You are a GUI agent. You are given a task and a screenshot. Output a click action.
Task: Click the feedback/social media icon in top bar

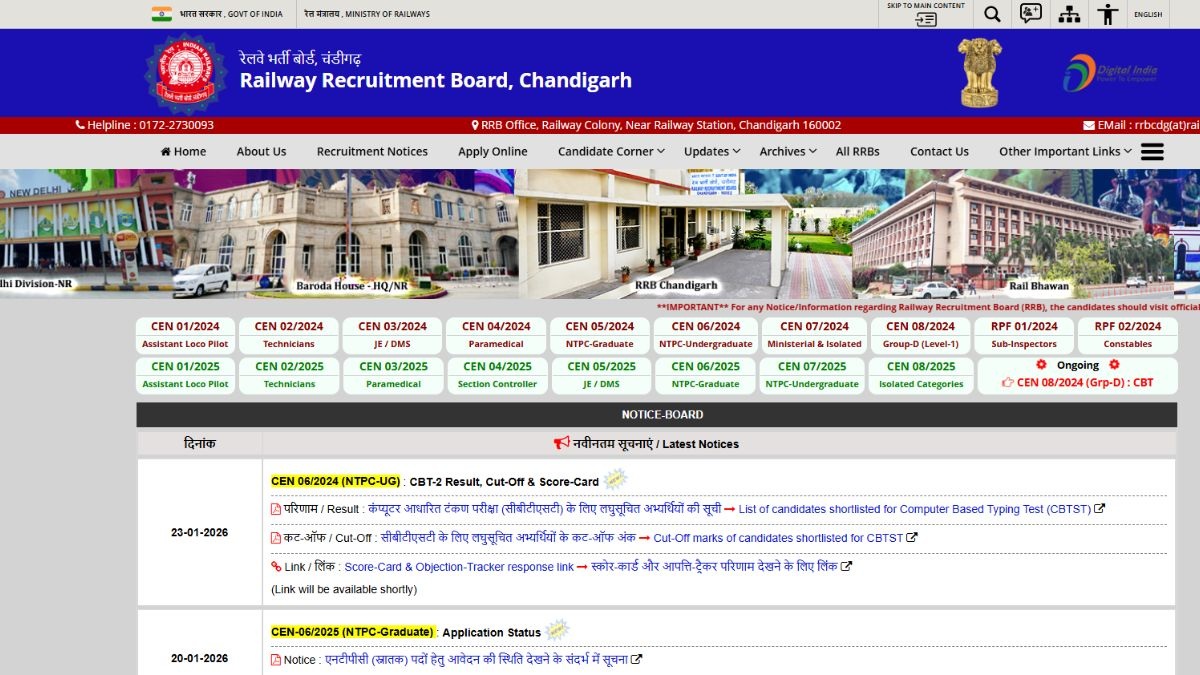coord(1029,14)
